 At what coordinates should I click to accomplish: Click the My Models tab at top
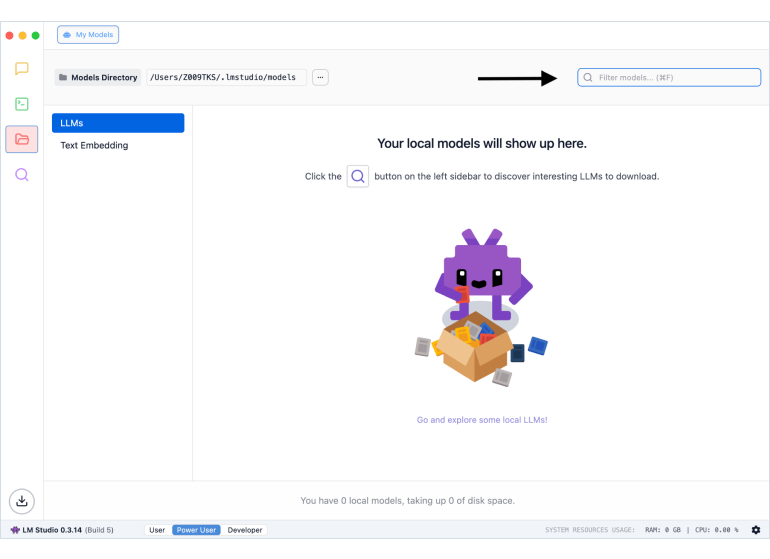(88, 35)
